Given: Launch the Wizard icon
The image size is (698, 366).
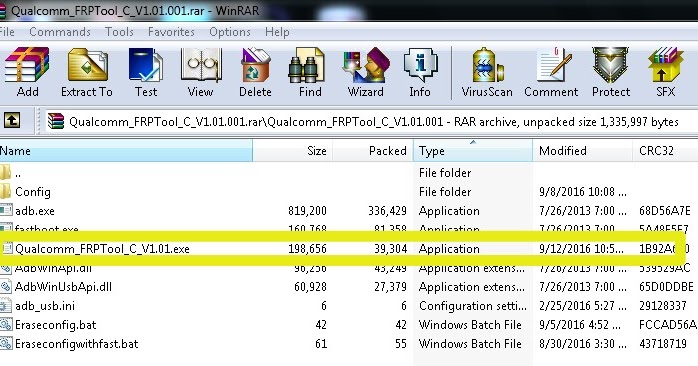Looking at the screenshot, I should pos(365,65).
